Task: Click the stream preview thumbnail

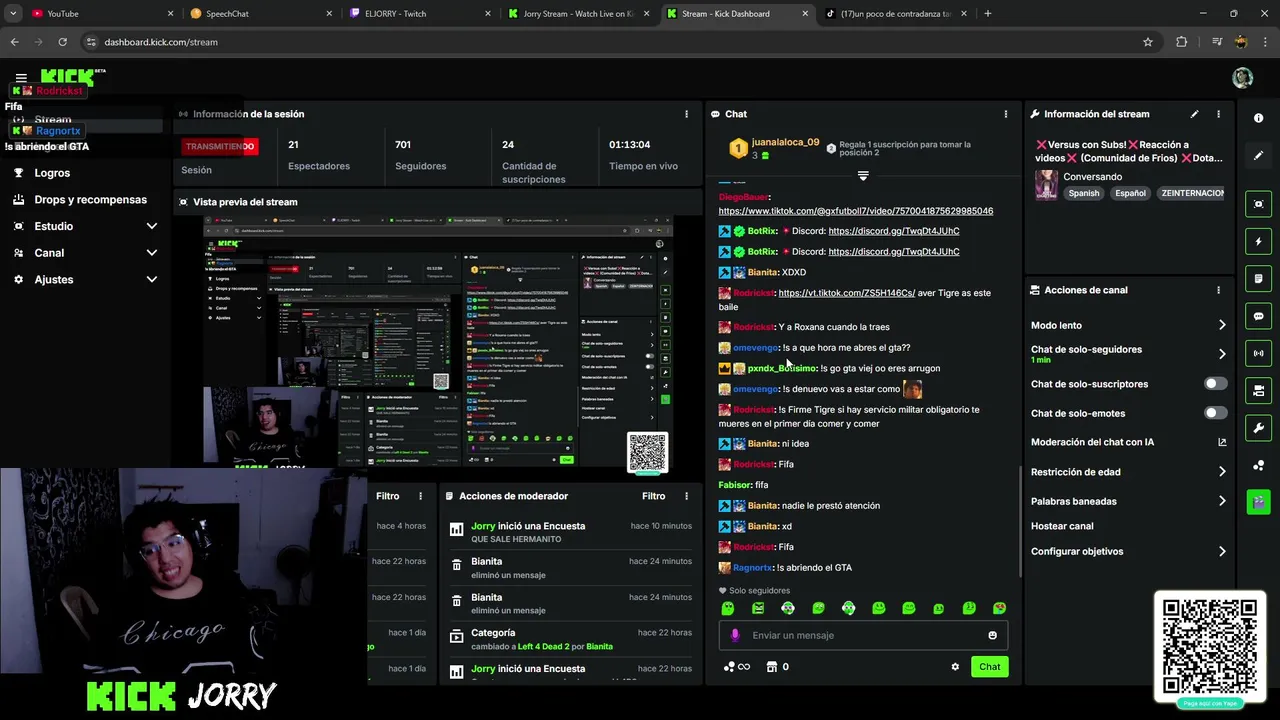Action: coord(437,340)
